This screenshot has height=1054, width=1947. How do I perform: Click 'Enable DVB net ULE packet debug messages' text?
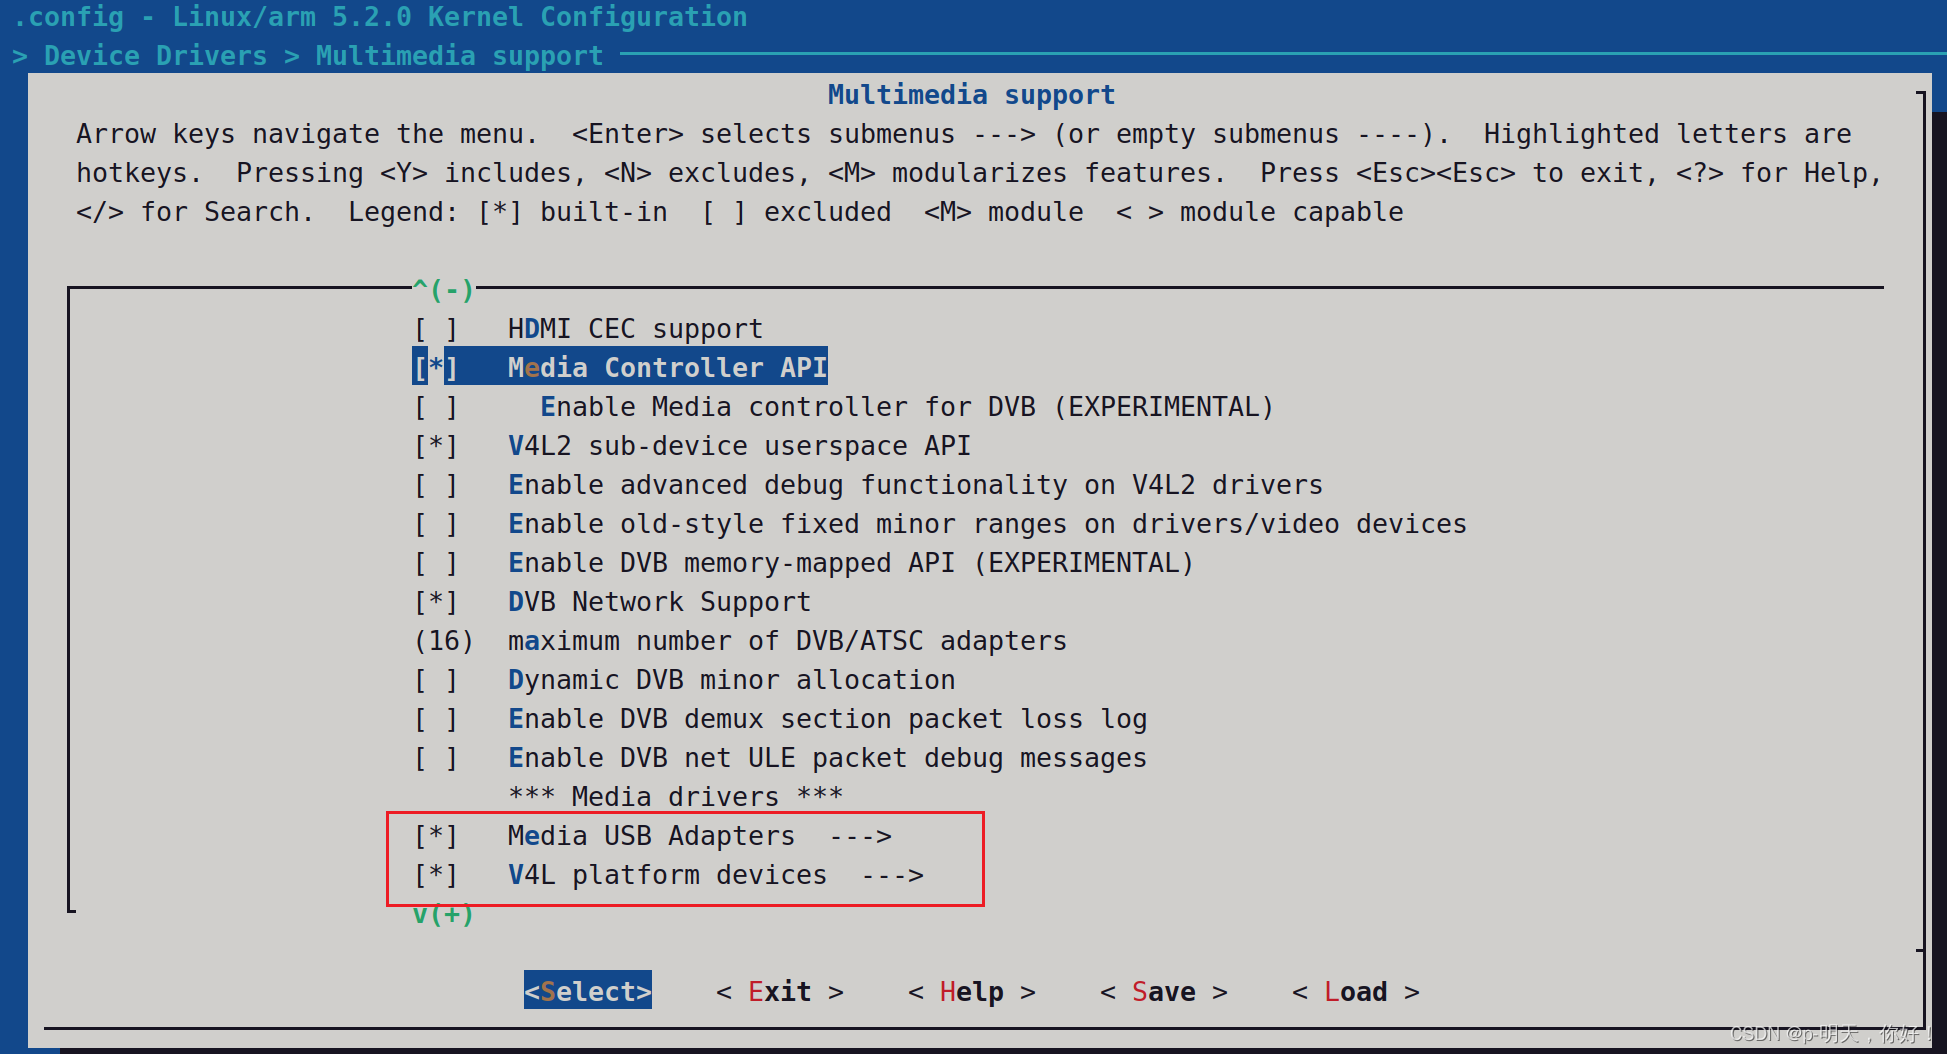click(x=827, y=758)
